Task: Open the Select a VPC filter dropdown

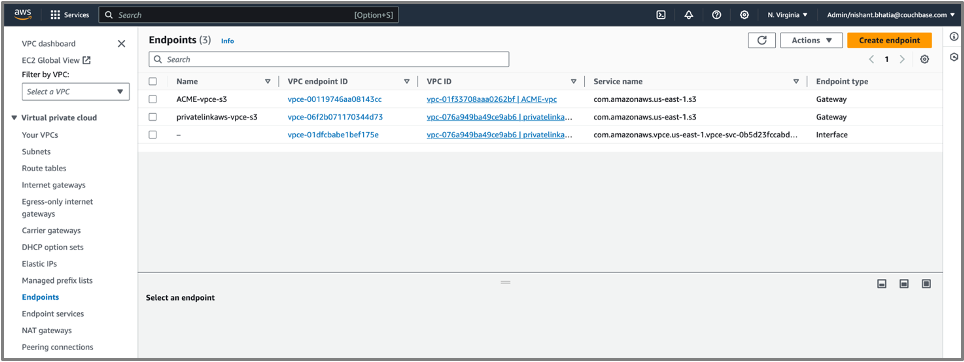Action: [76, 92]
